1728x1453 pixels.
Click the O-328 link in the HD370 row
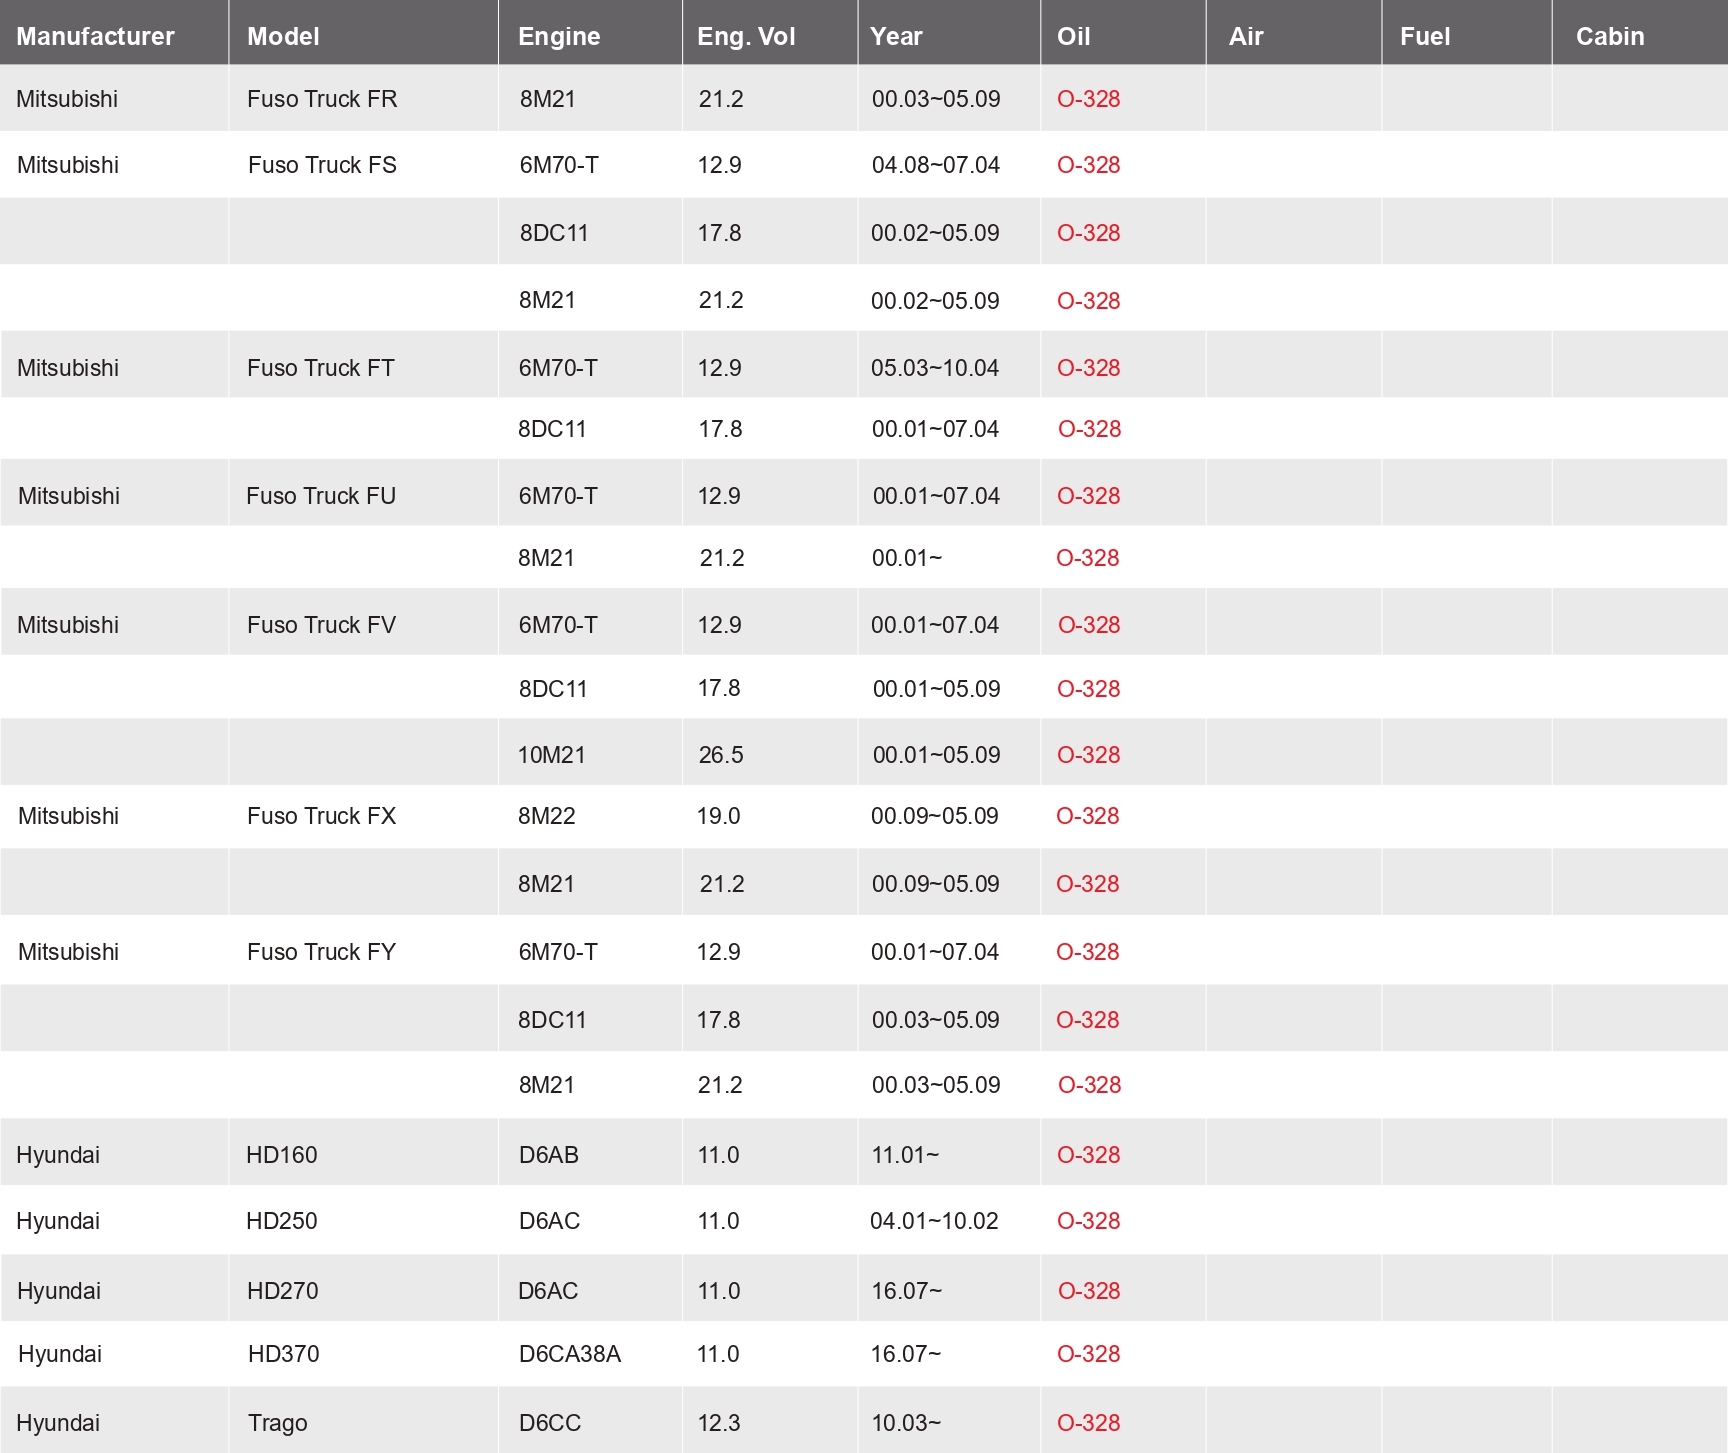(1089, 1354)
